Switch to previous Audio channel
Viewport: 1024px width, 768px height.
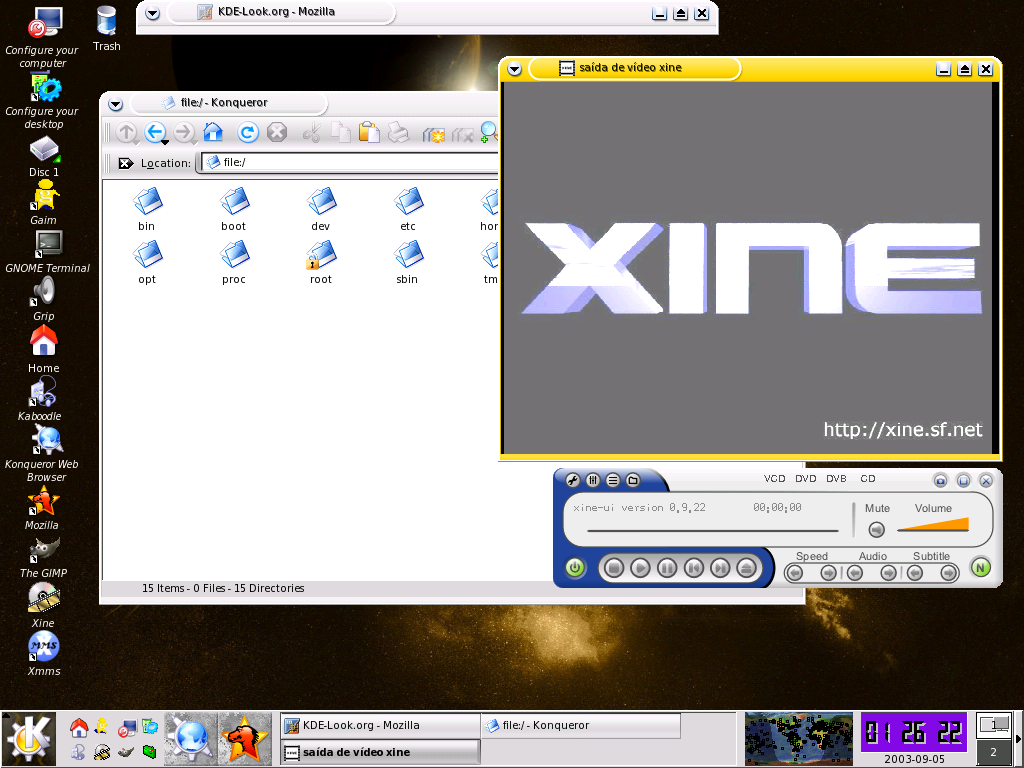pyautogui.click(x=855, y=573)
